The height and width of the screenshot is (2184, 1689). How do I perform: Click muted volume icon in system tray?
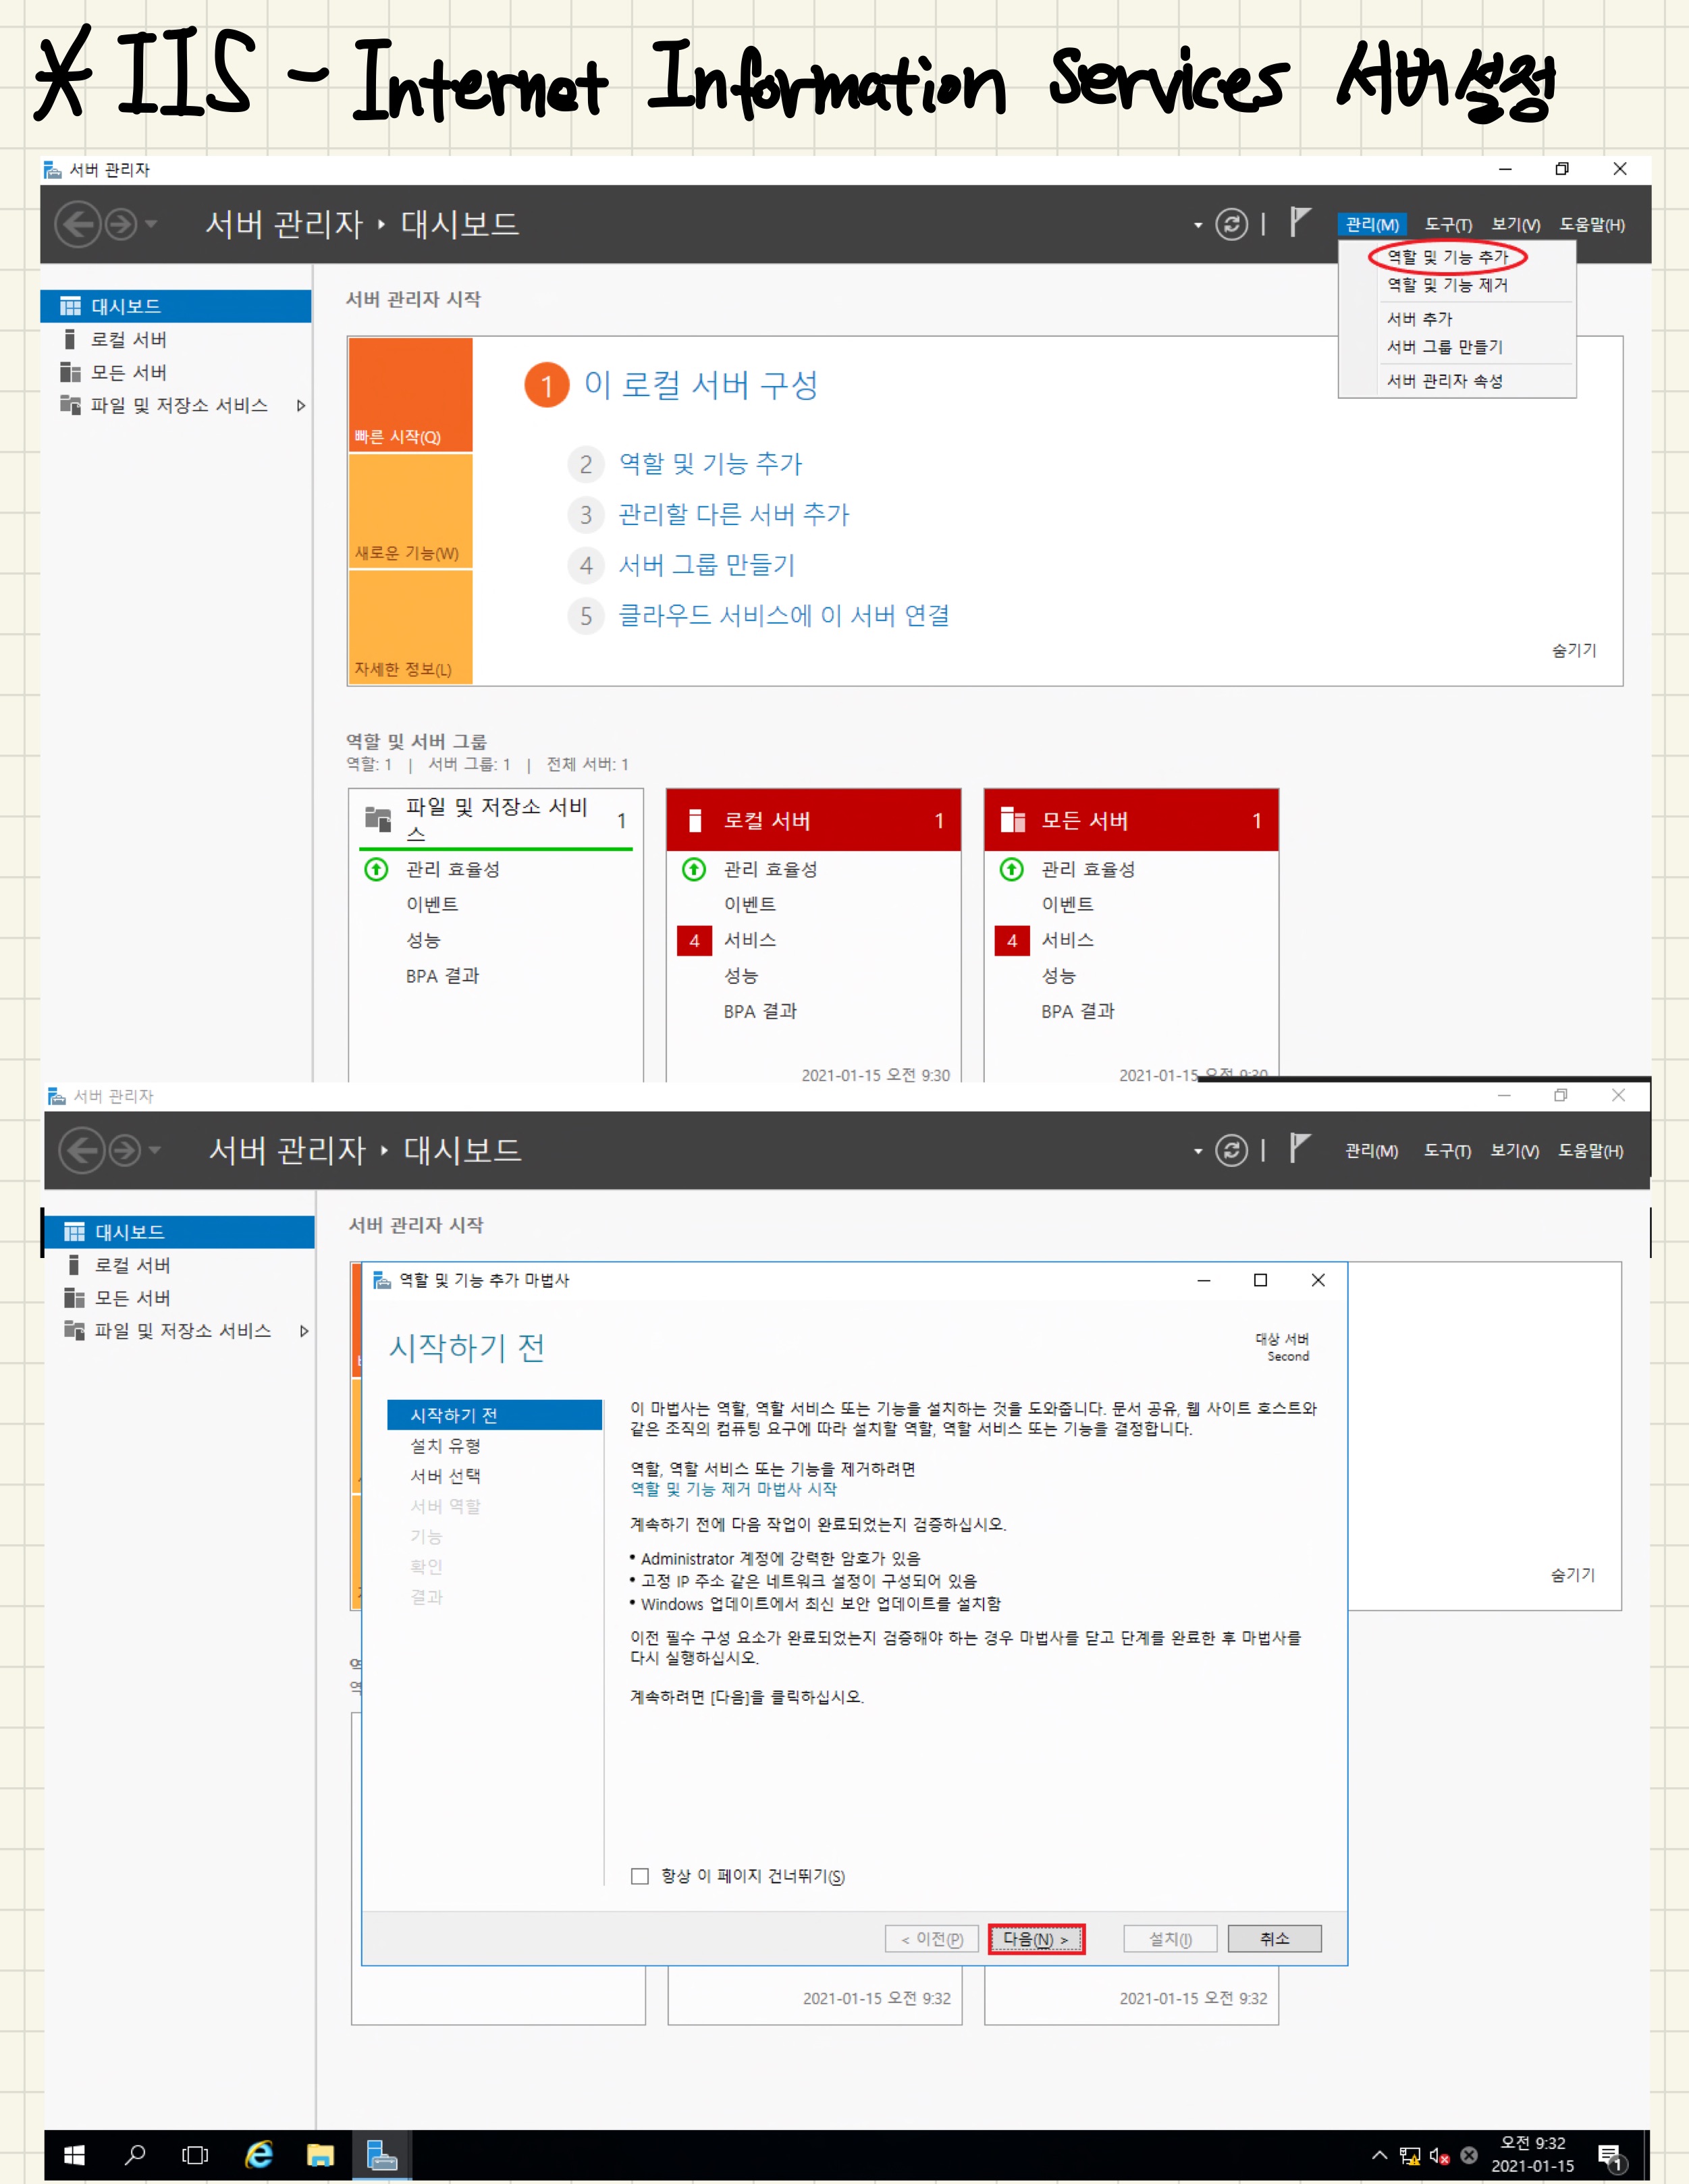(1440, 2156)
